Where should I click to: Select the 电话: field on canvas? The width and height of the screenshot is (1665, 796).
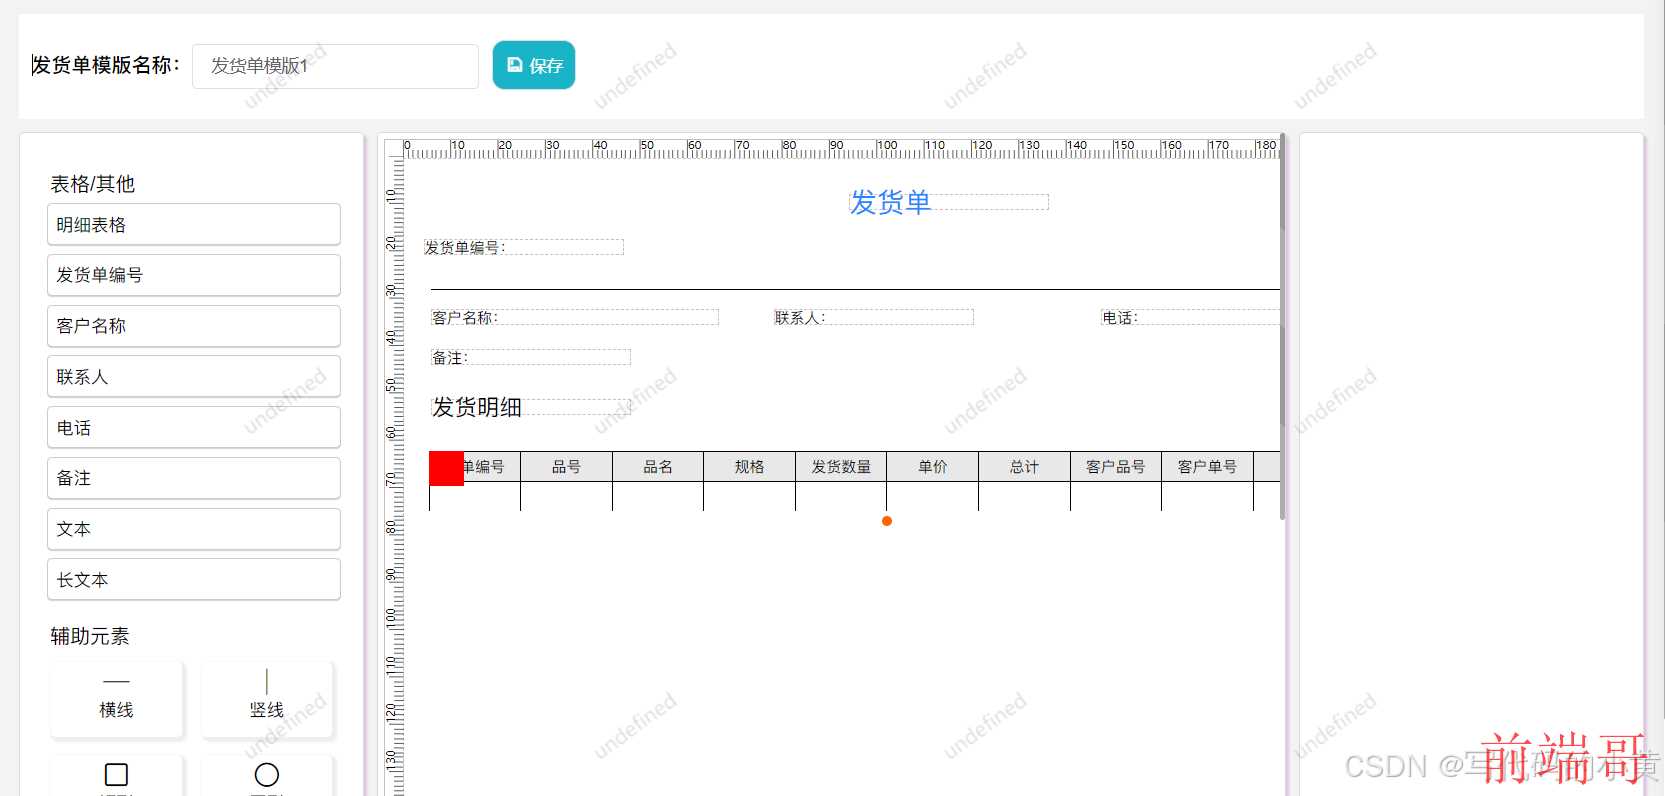1190,317
